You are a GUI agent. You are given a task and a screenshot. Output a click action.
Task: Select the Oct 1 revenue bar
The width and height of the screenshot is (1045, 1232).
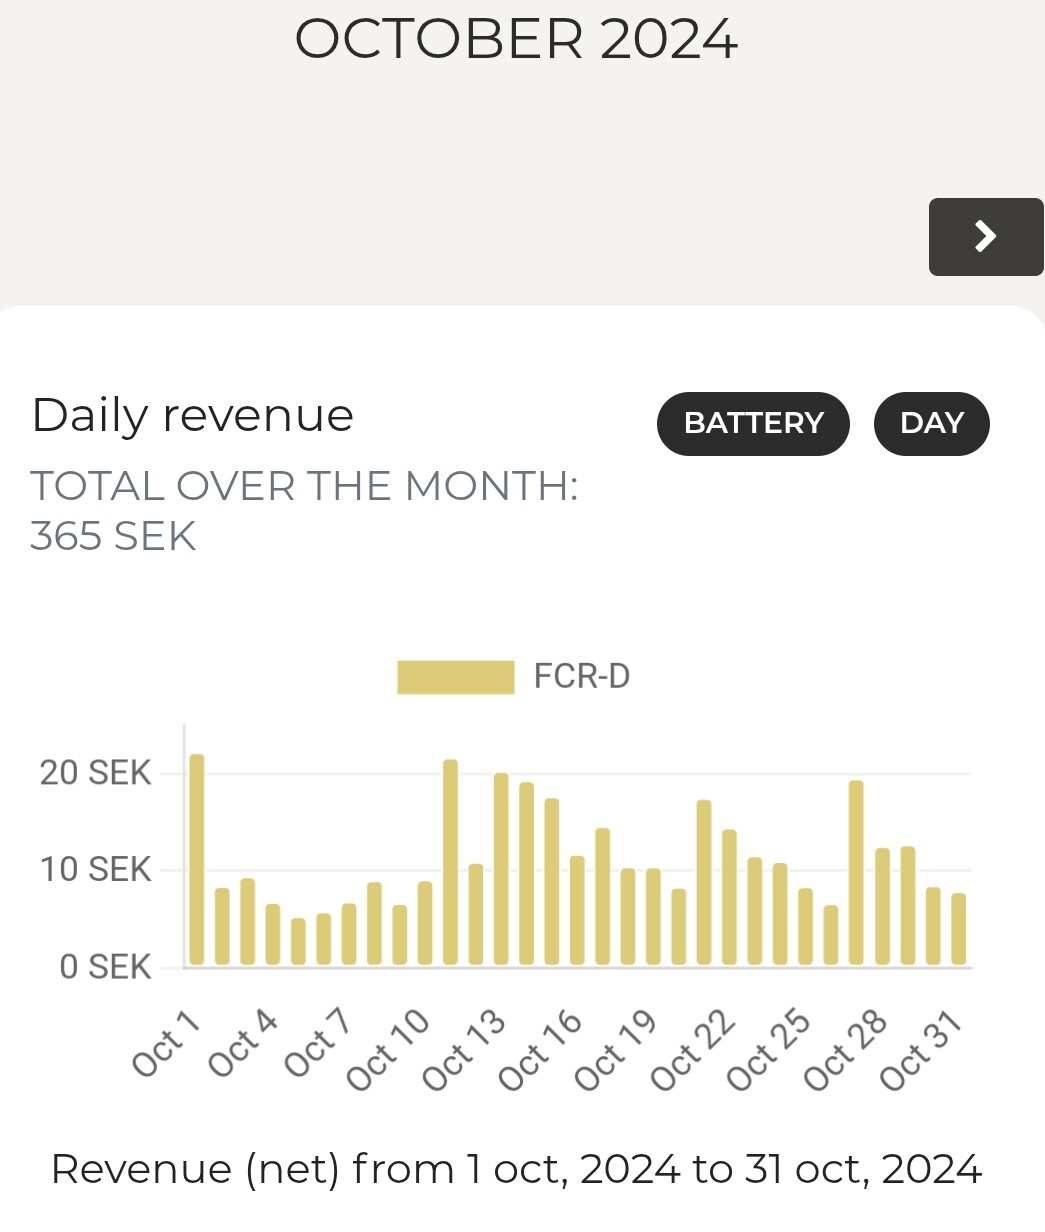197,860
